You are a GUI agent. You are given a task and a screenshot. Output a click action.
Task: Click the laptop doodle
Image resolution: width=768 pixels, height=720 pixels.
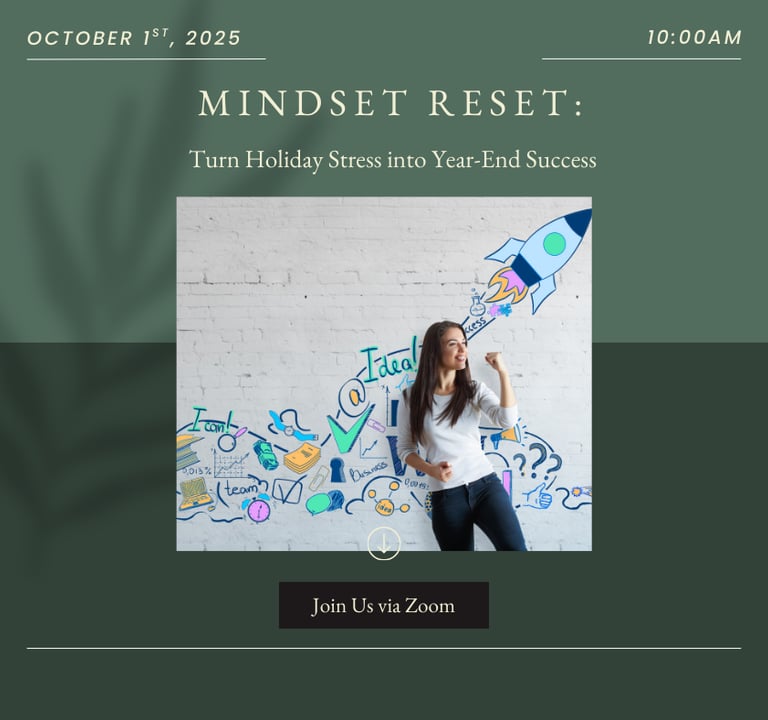(195, 492)
